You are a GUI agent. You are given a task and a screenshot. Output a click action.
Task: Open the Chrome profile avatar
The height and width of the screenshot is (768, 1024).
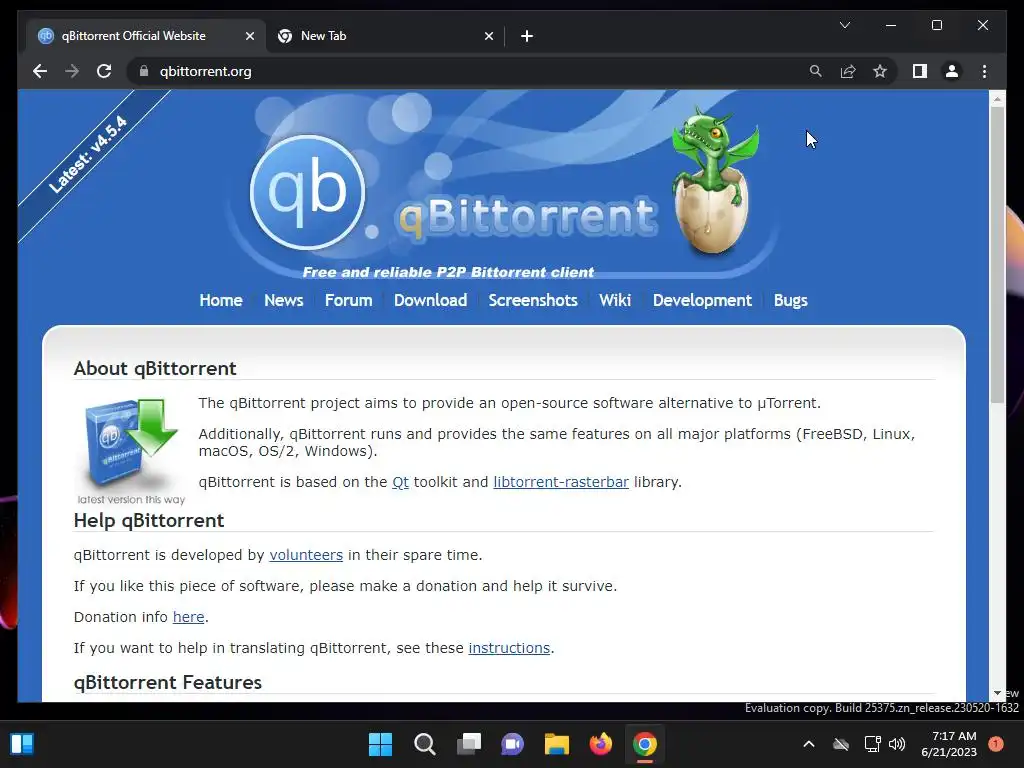point(952,71)
